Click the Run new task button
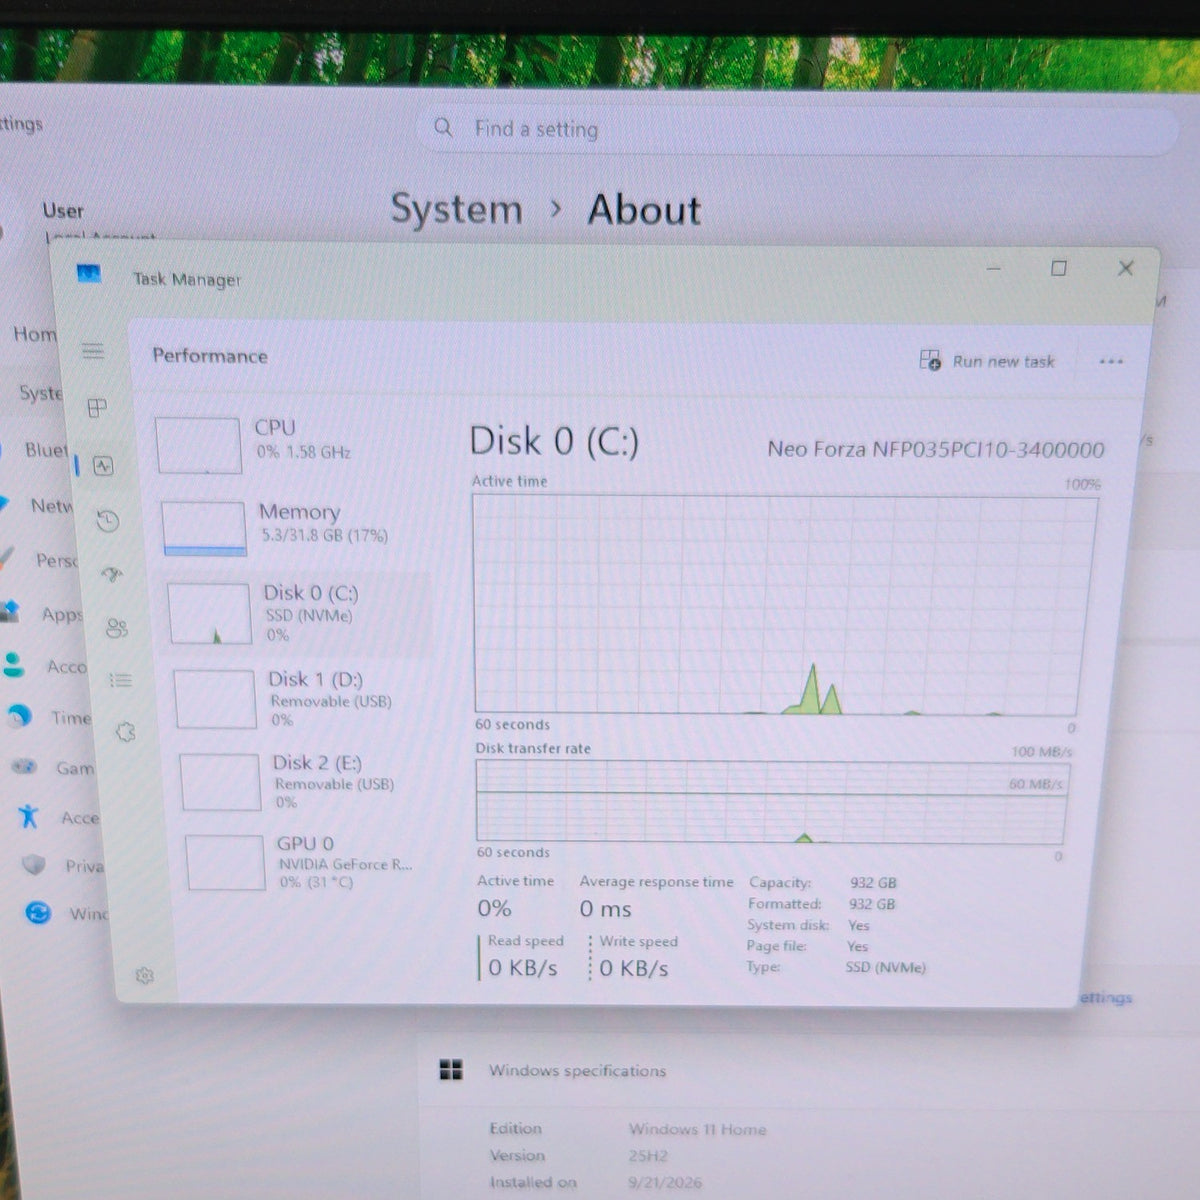 [987, 361]
